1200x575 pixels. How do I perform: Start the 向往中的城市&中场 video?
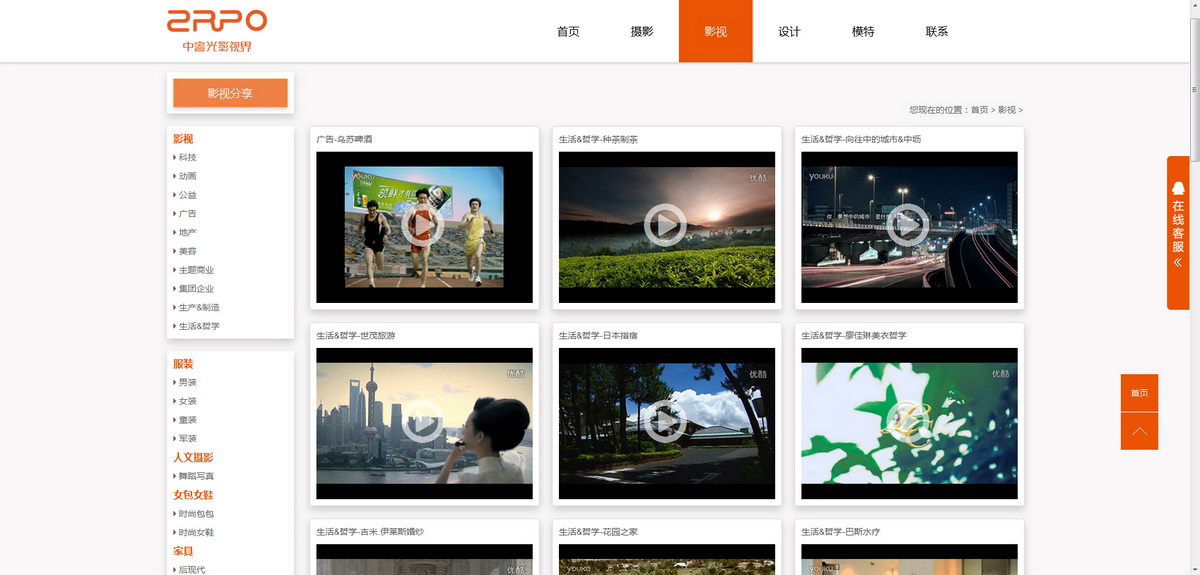pos(908,225)
